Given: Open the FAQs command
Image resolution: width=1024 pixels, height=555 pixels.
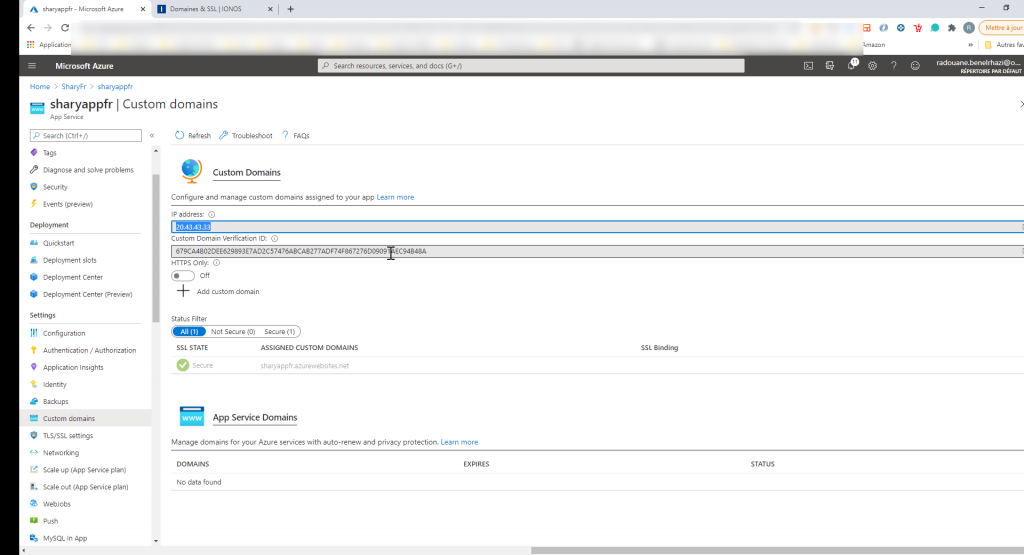Looking at the screenshot, I should point(295,136).
